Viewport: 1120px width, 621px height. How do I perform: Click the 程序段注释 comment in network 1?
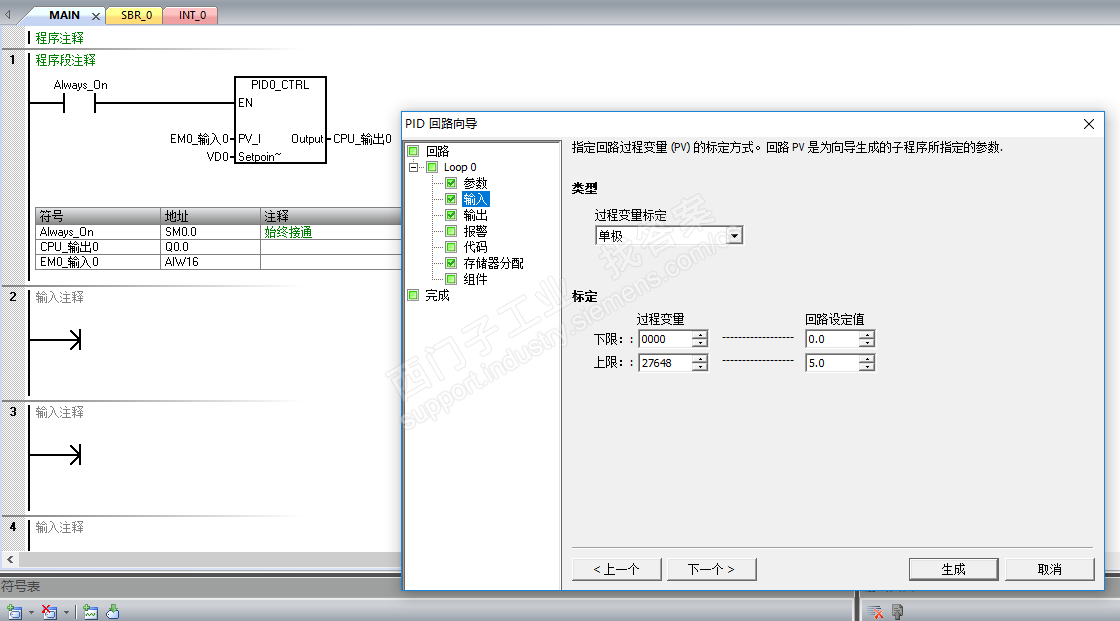click(x=65, y=60)
